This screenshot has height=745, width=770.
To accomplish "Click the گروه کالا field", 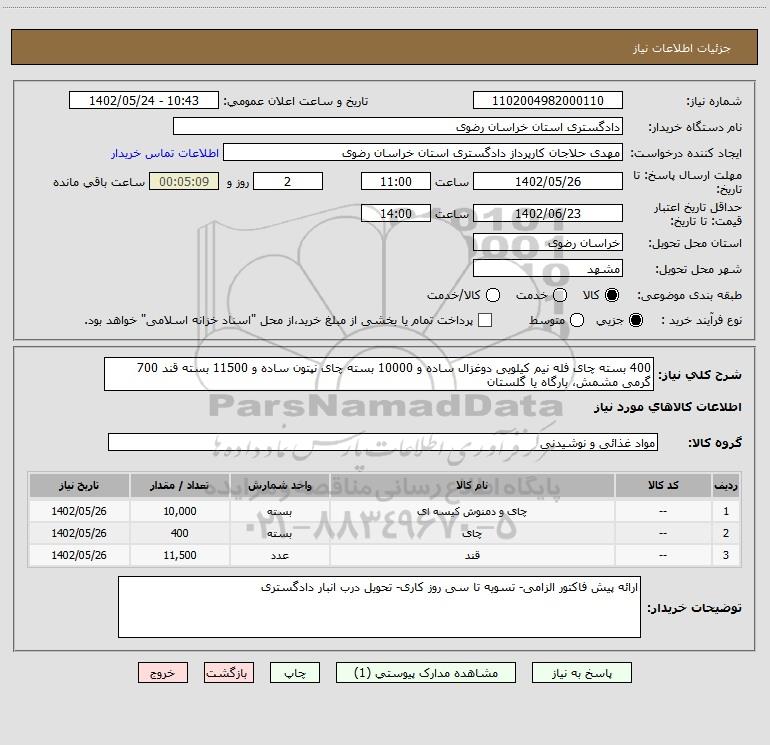I will [382, 443].
